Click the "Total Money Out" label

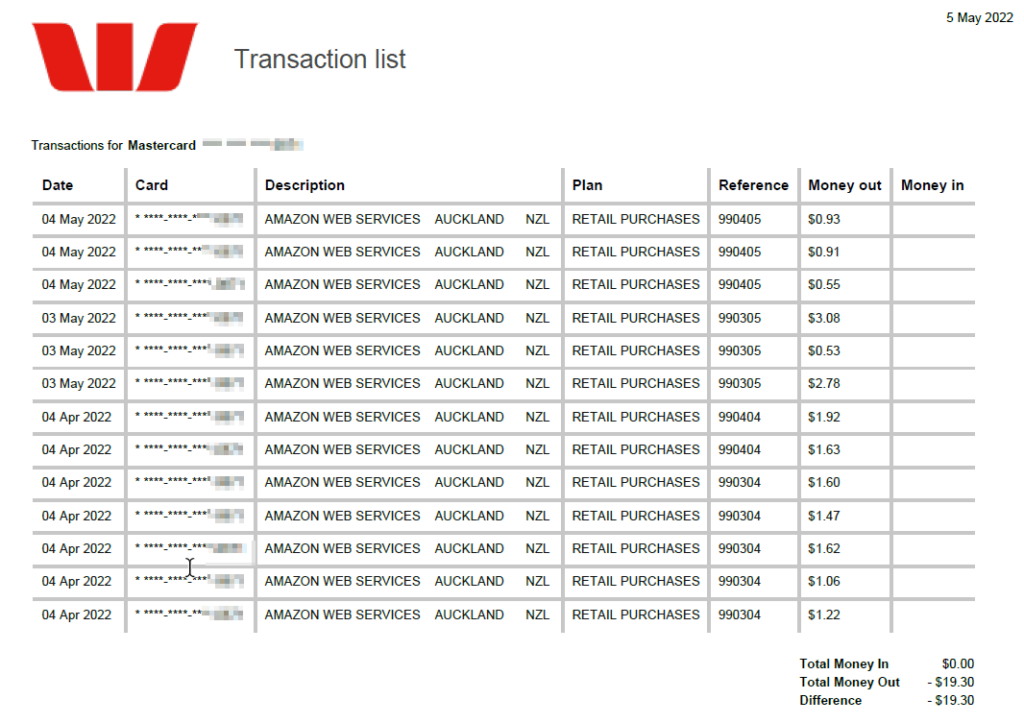pos(849,682)
